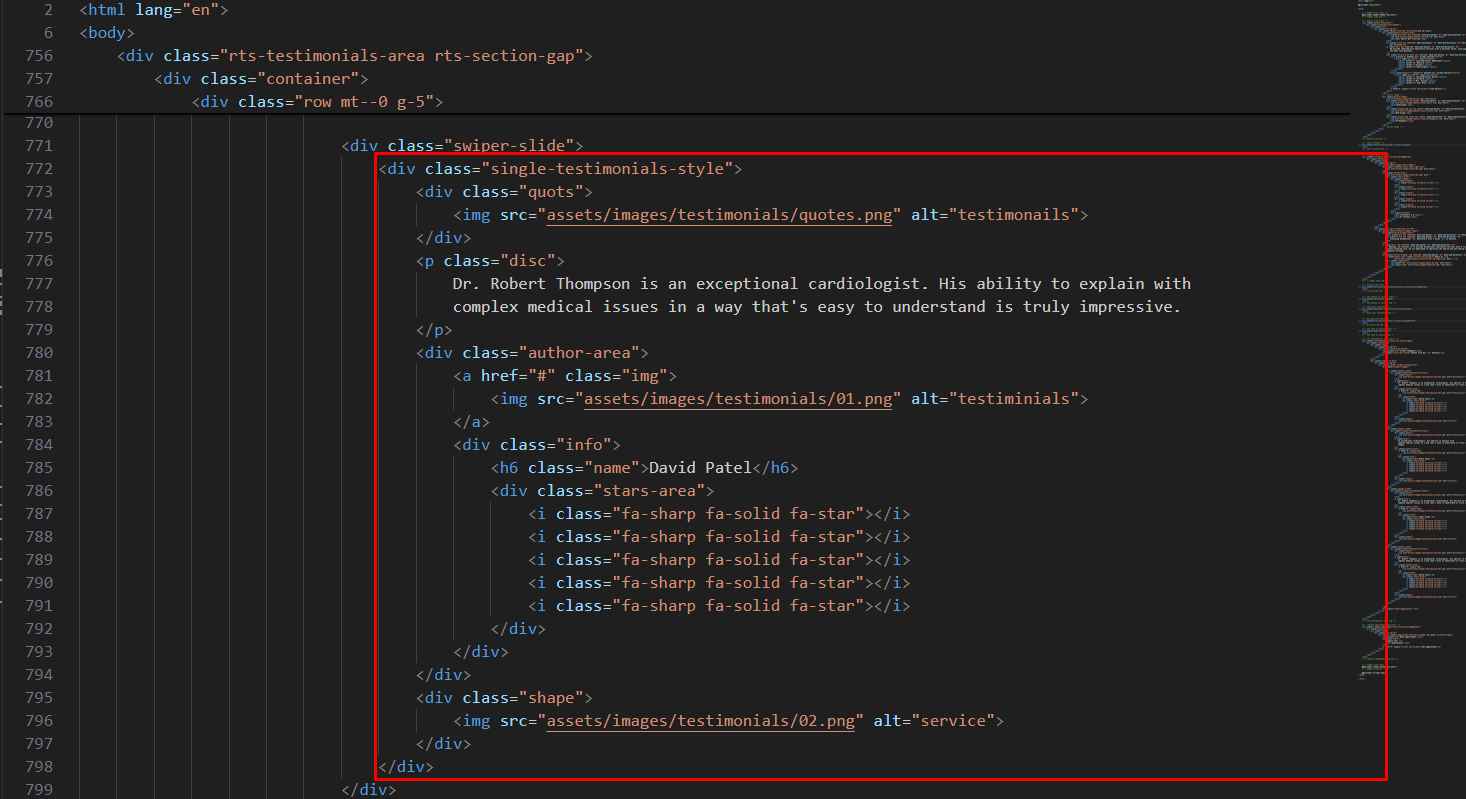
Task: Place cursor on stars-area class value
Action: coord(654,491)
